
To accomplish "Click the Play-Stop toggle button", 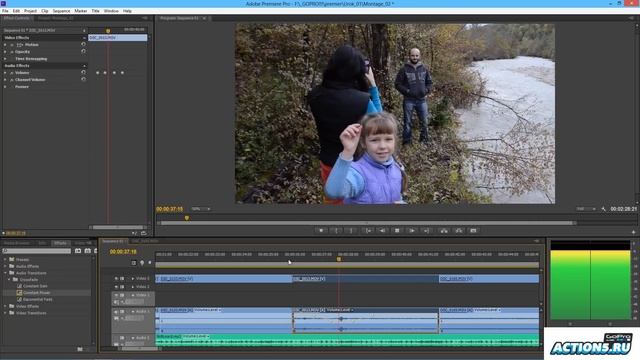I will pos(397,231).
